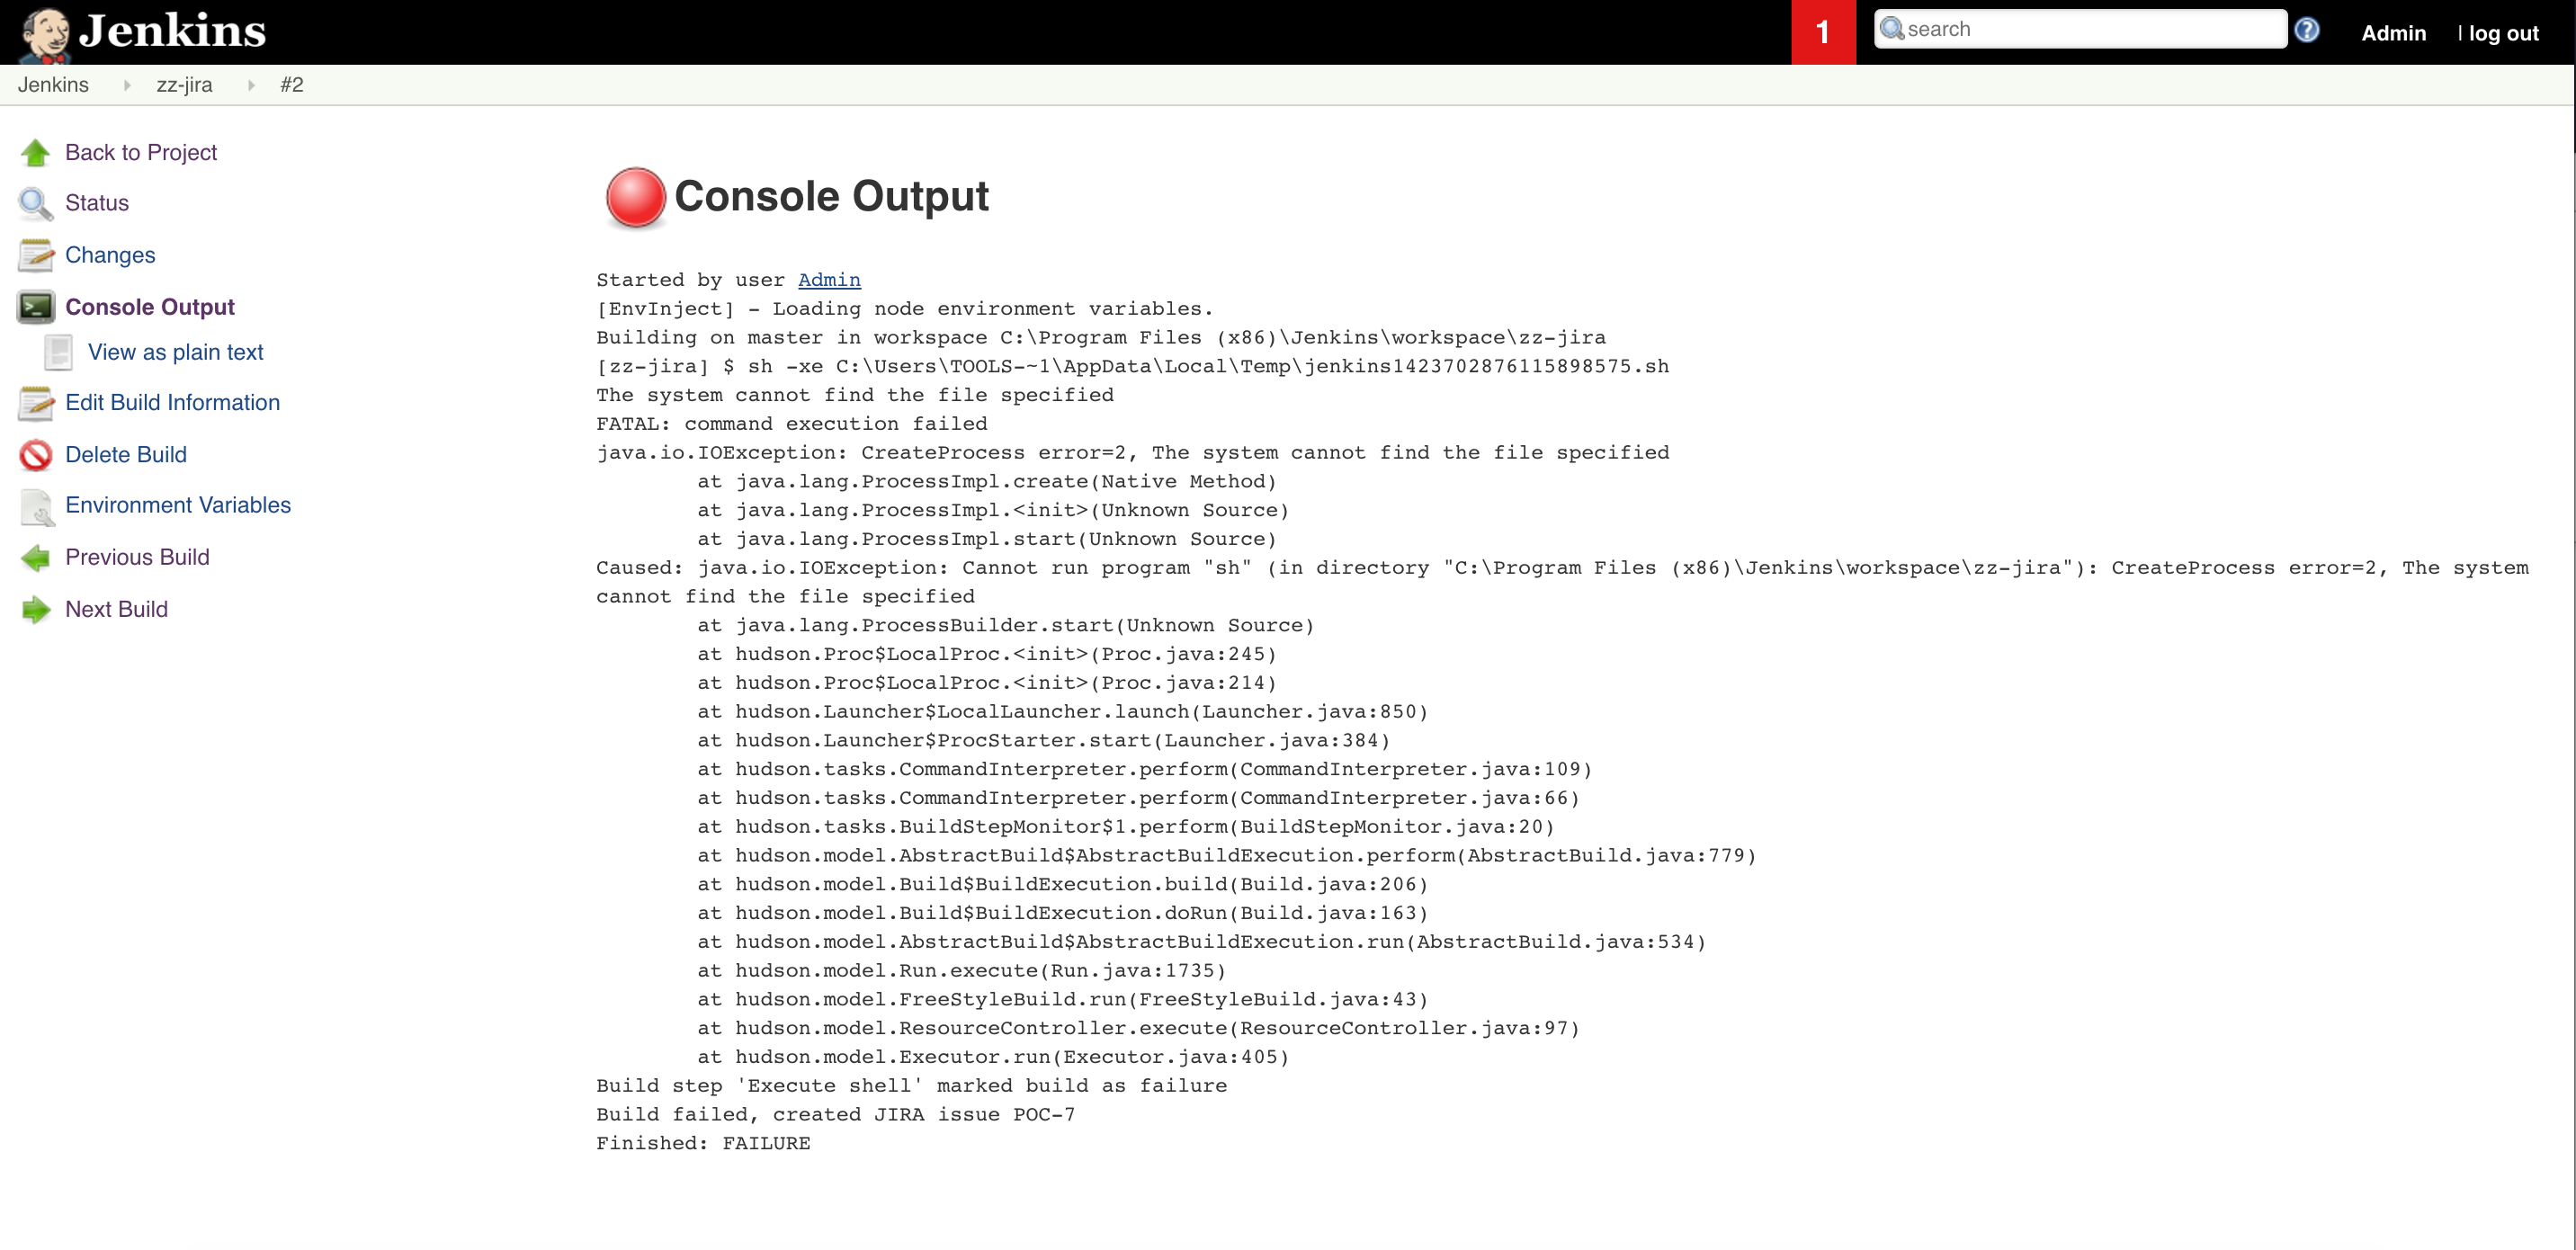Click the Status icon in sidebar
Viewport: 2576px width, 1250px height.
tap(36, 202)
